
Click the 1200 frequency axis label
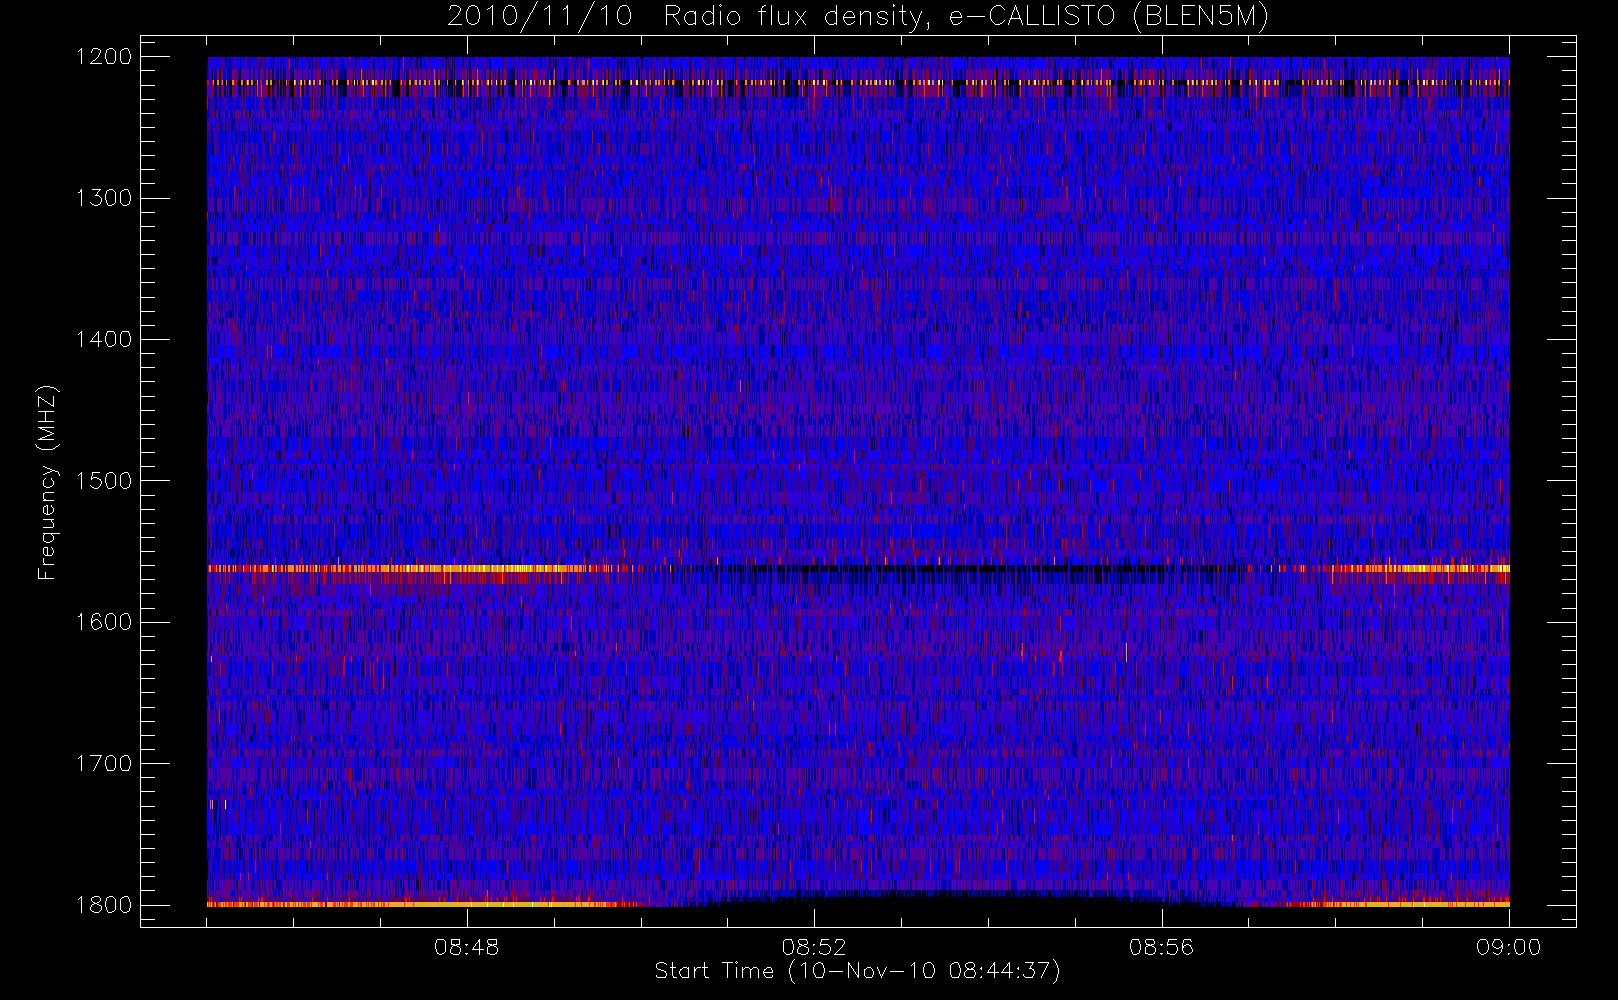pyautogui.click(x=104, y=57)
